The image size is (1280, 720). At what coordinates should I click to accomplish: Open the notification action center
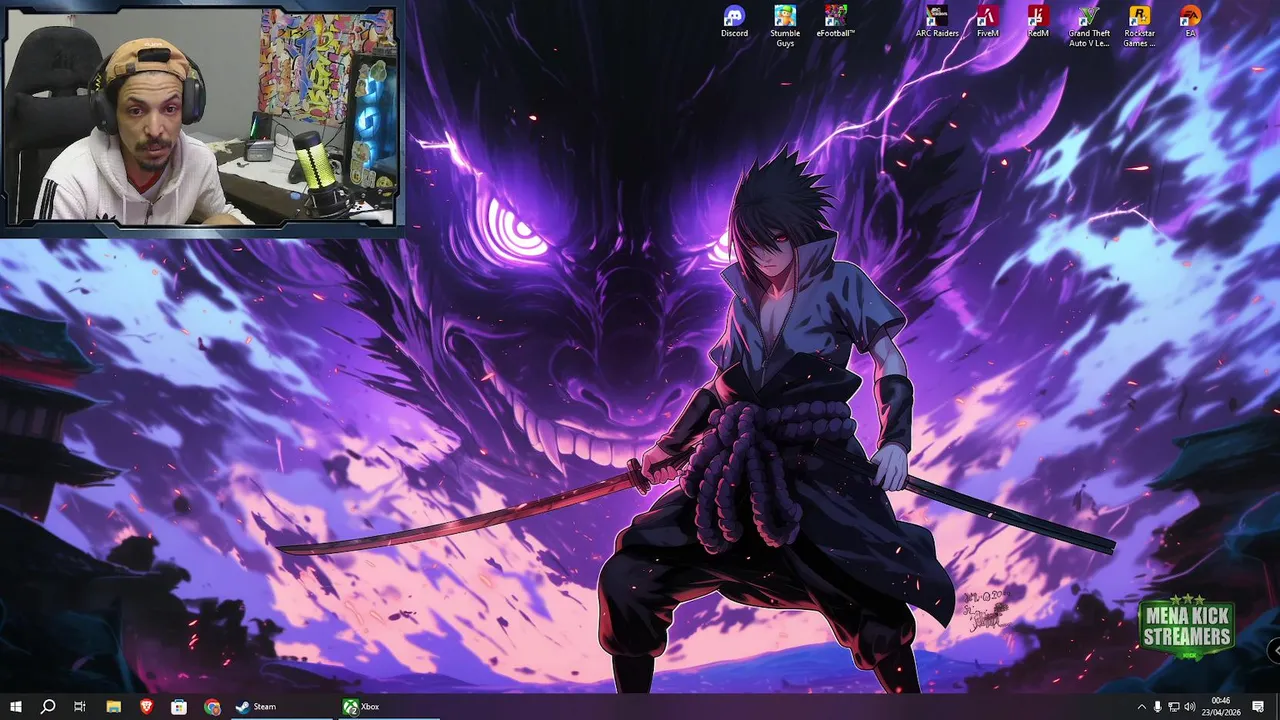pos(1258,706)
